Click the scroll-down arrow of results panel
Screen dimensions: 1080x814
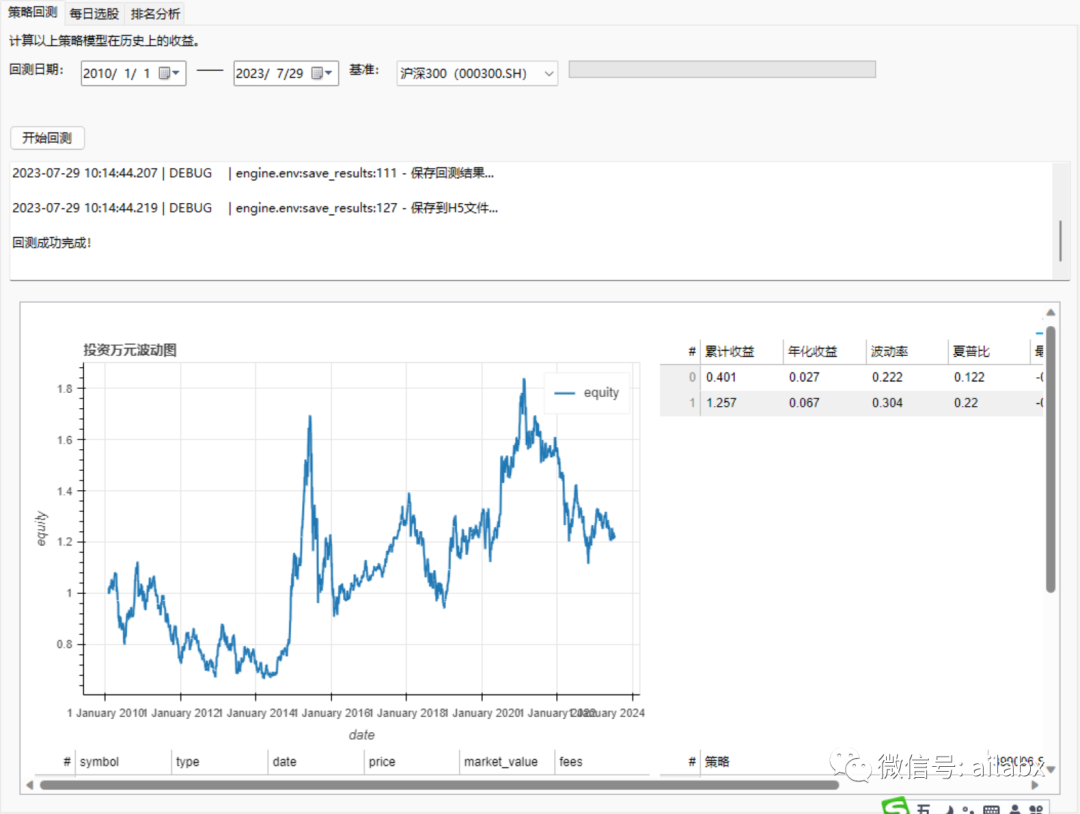pyautogui.click(x=1050, y=769)
